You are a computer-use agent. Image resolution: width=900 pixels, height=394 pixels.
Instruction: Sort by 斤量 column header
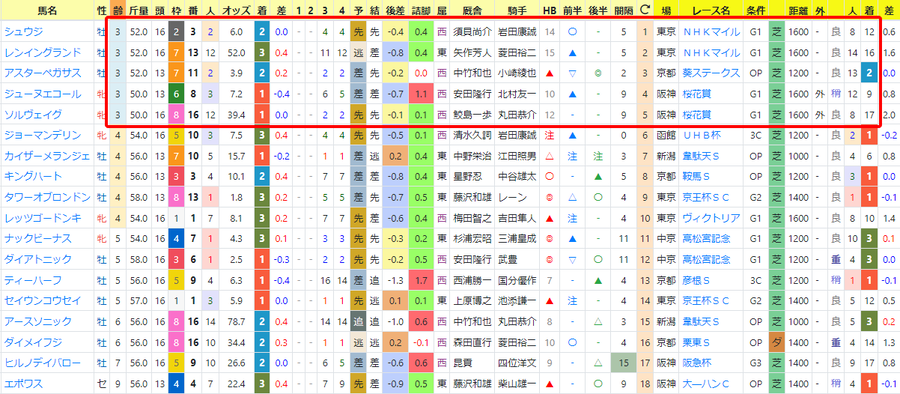pos(138,10)
